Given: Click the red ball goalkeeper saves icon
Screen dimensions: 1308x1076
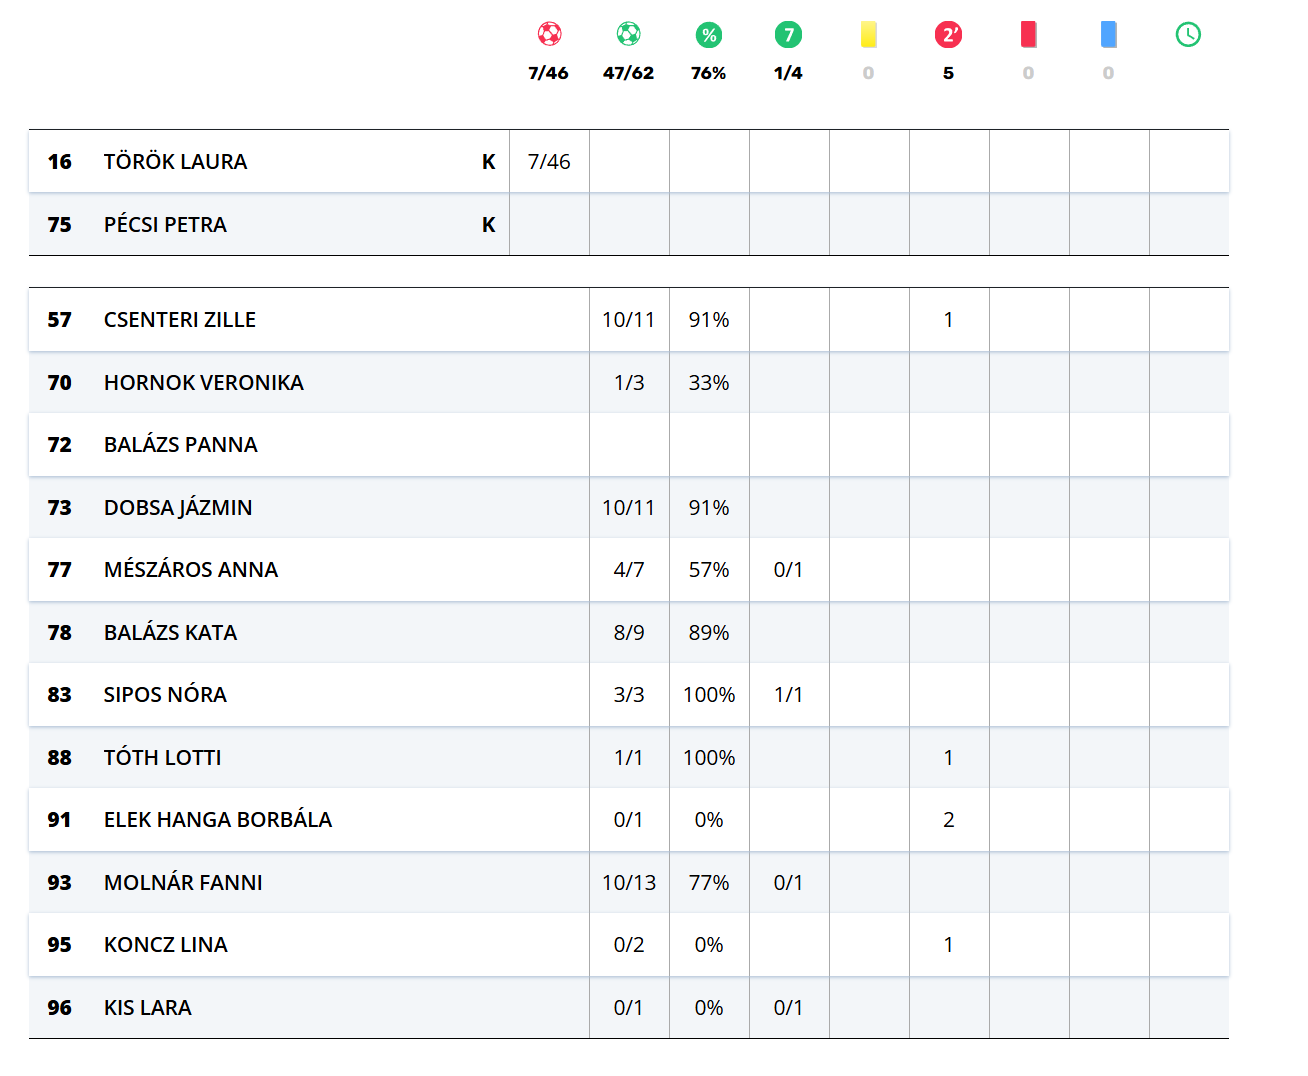Looking at the screenshot, I should tap(549, 34).
